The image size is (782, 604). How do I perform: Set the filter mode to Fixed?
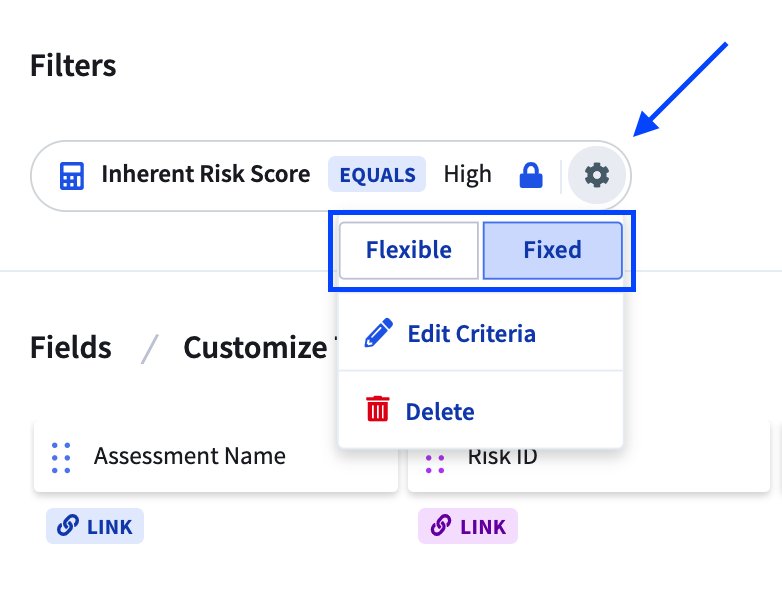[x=552, y=250]
